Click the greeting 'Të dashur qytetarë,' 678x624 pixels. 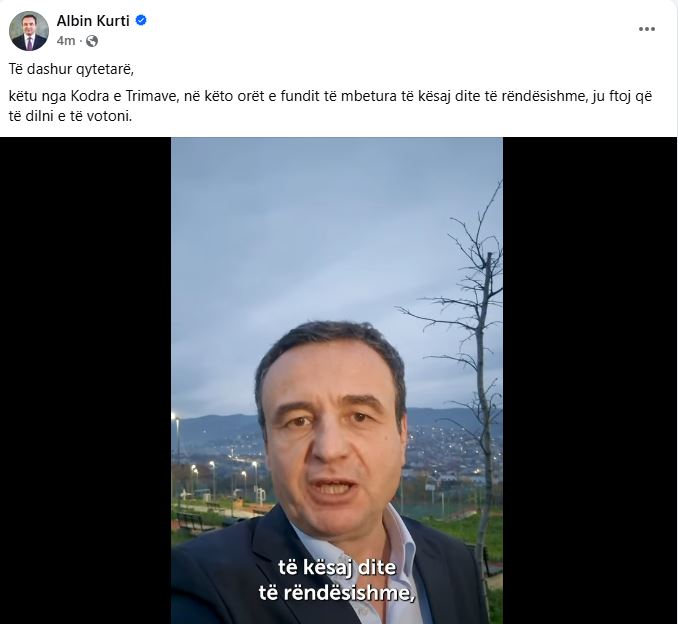71,69
